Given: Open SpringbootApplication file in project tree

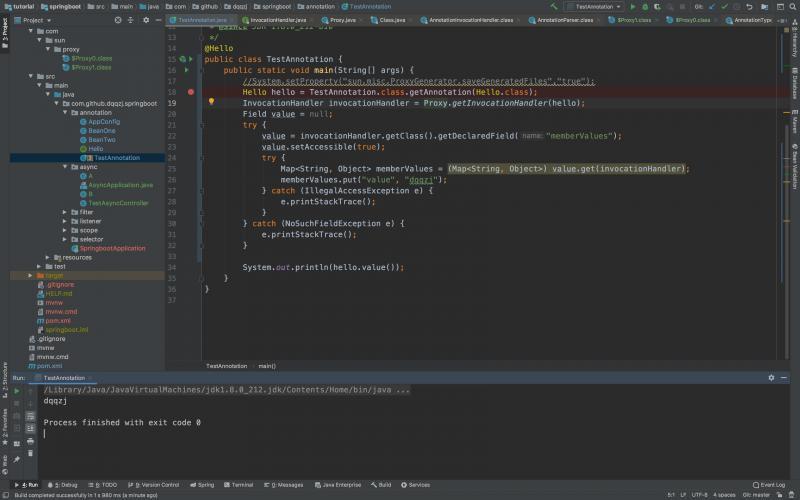Looking at the screenshot, I should click(x=112, y=248).
